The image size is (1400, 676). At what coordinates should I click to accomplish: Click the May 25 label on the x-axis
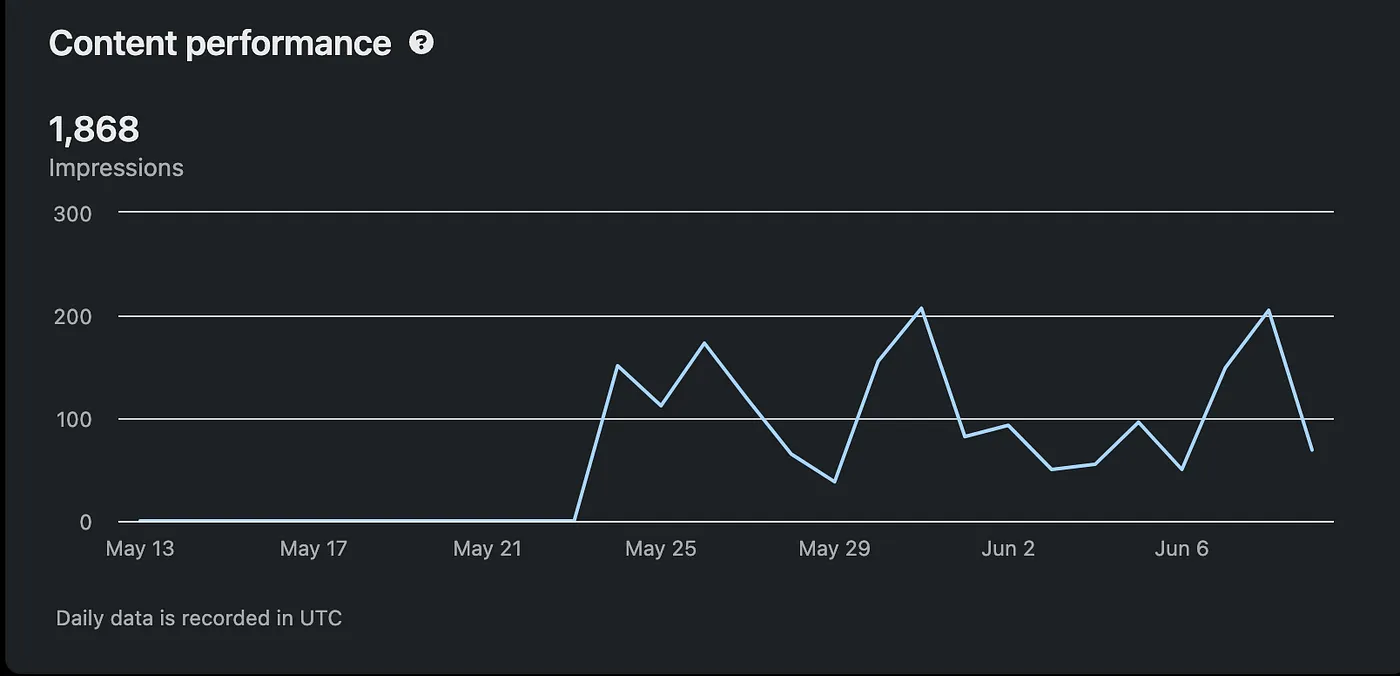(661, 548)
